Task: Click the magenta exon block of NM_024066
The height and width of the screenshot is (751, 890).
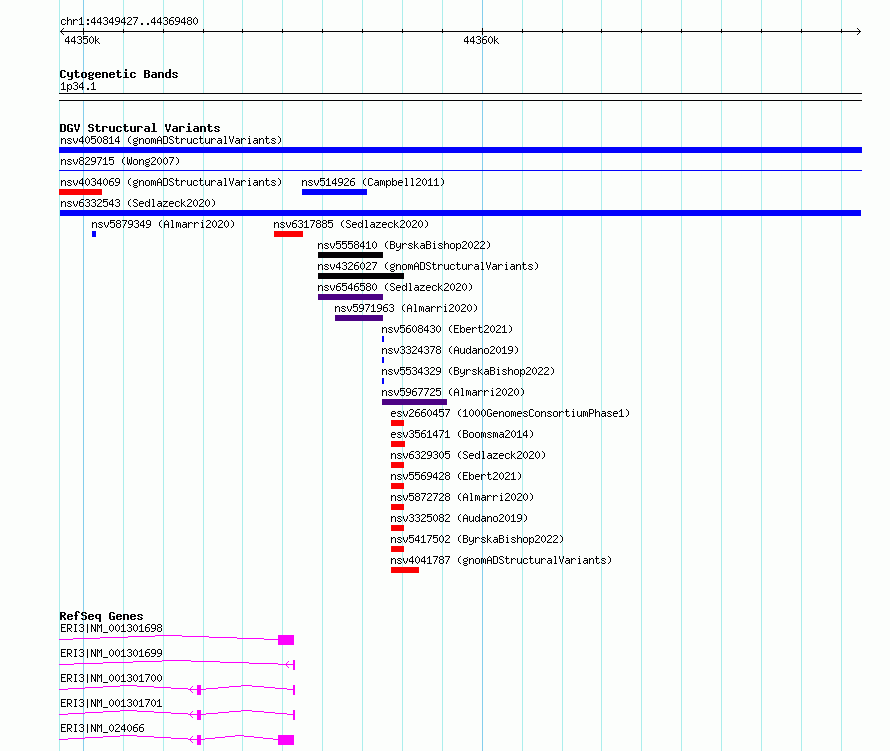Action: point(286,740)
